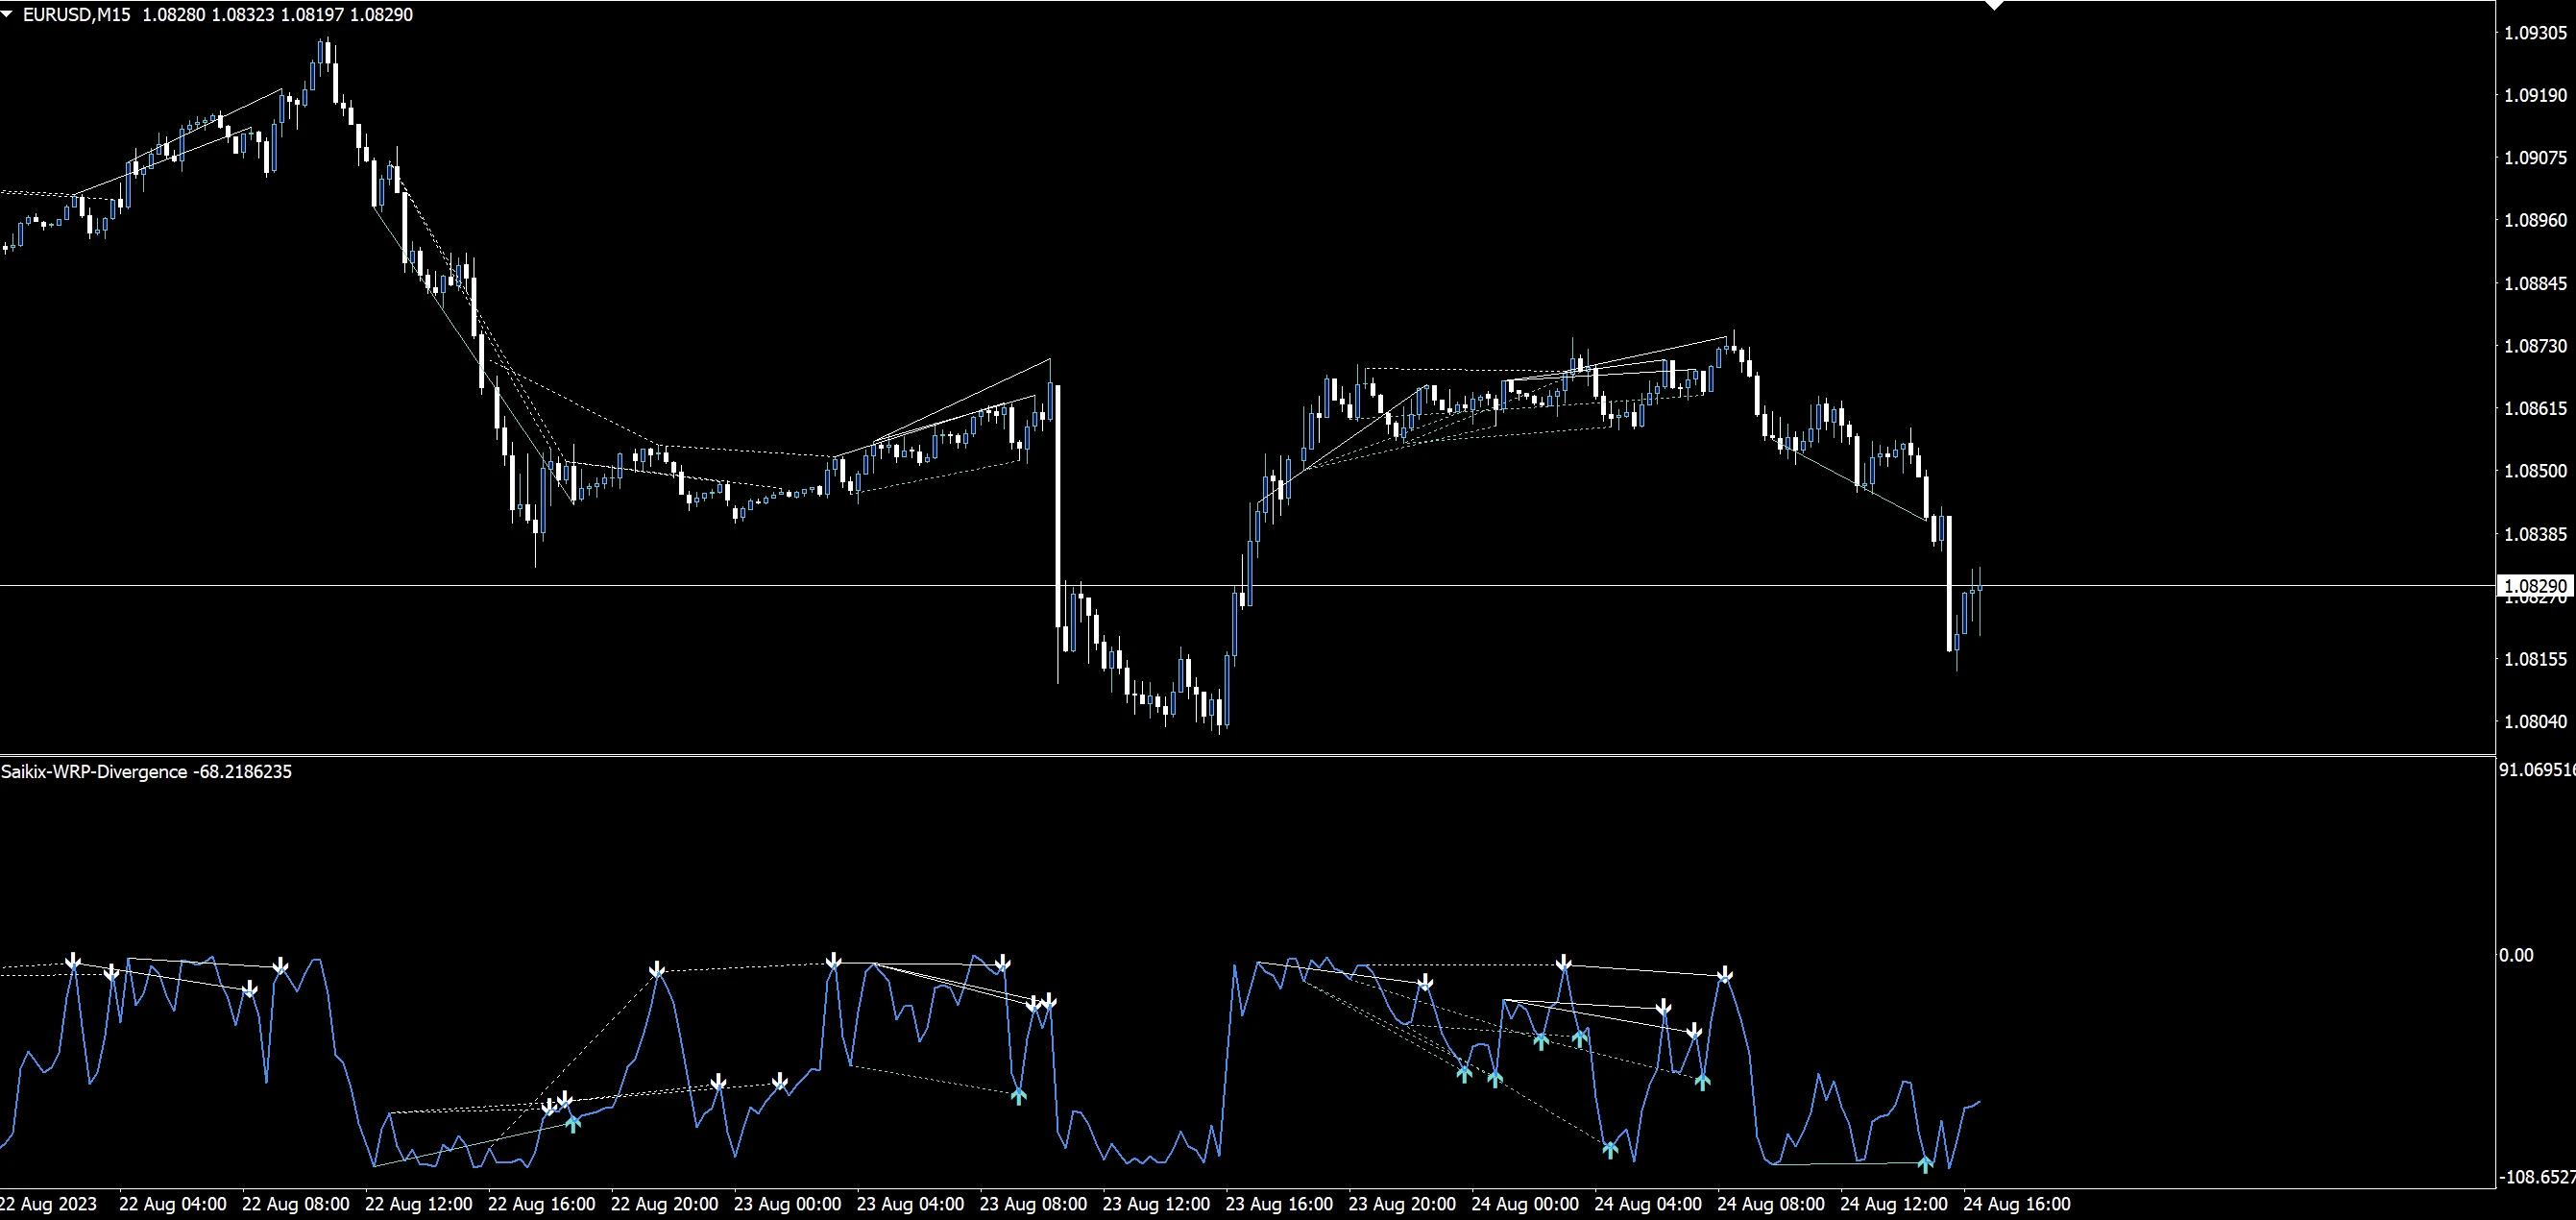Click the first white down arrow in the indicator
The height and width of the screenshot is (1220, 2576).
pyautogui.click(x=73, y=962)
